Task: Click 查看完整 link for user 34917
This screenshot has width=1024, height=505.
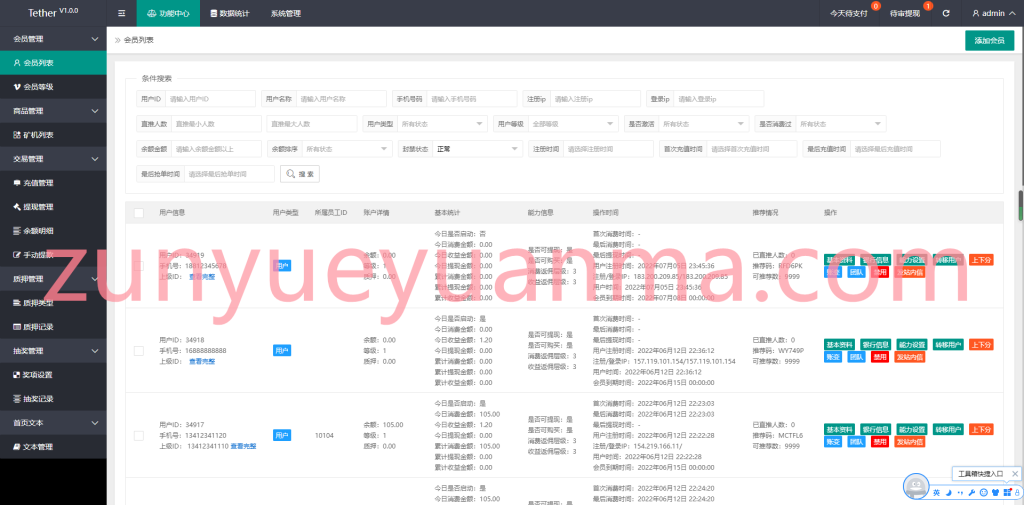Action: (x=243, y=446)
